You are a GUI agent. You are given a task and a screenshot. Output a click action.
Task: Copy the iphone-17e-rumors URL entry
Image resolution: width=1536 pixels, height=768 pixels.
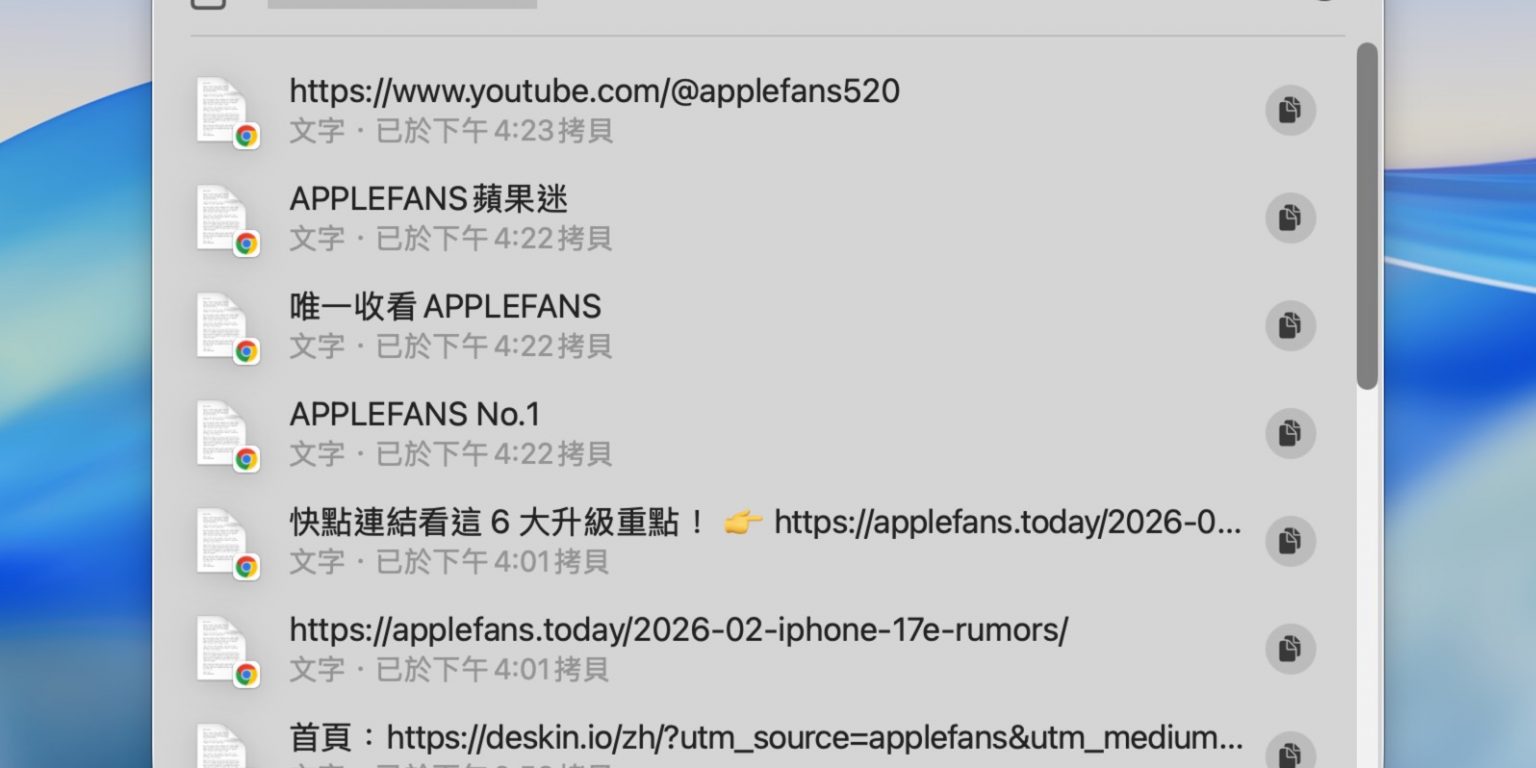pyautogui.click(x=1290, y=649)
